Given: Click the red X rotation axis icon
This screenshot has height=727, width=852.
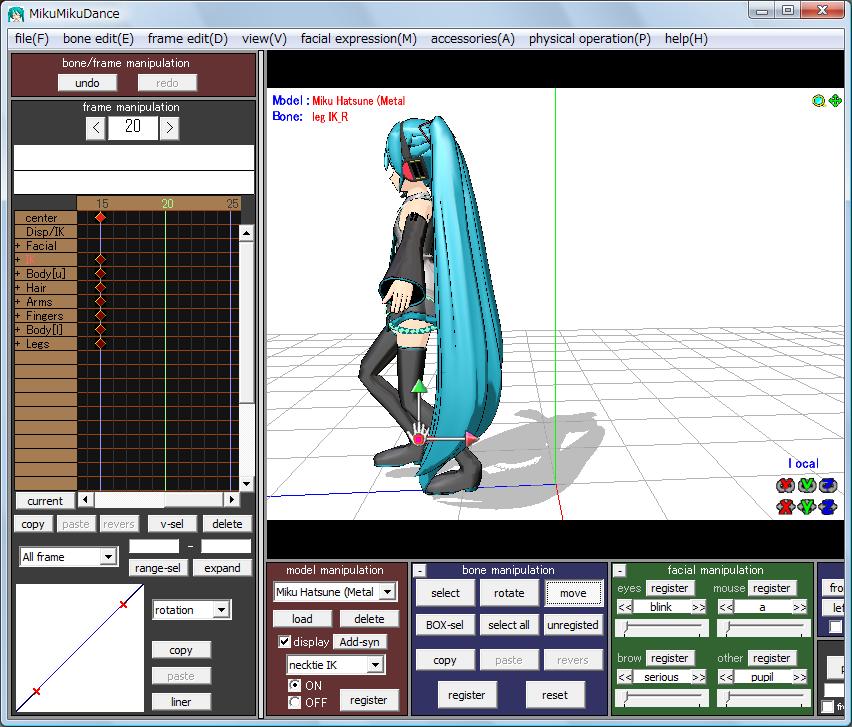Looking at the screenshot, I should click(785, 485).
